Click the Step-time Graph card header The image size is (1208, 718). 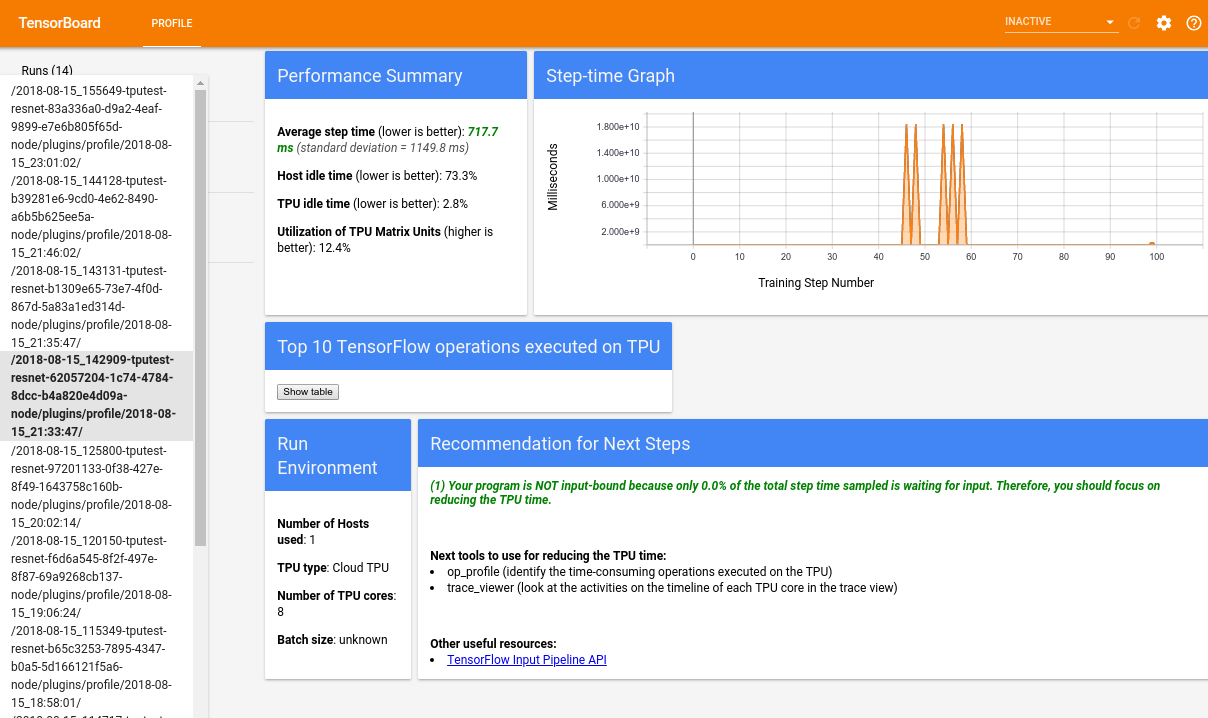click(x=871, y=76)
